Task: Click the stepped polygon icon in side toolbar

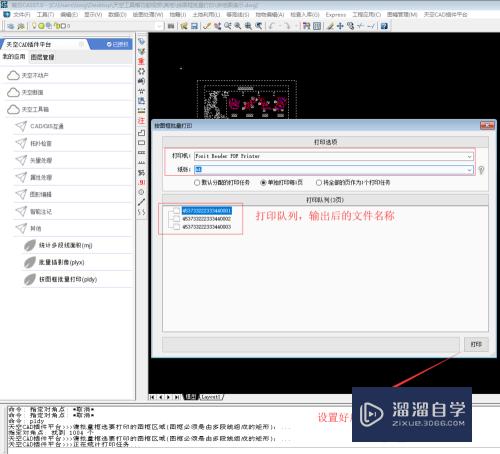Action: pos(141,133)
